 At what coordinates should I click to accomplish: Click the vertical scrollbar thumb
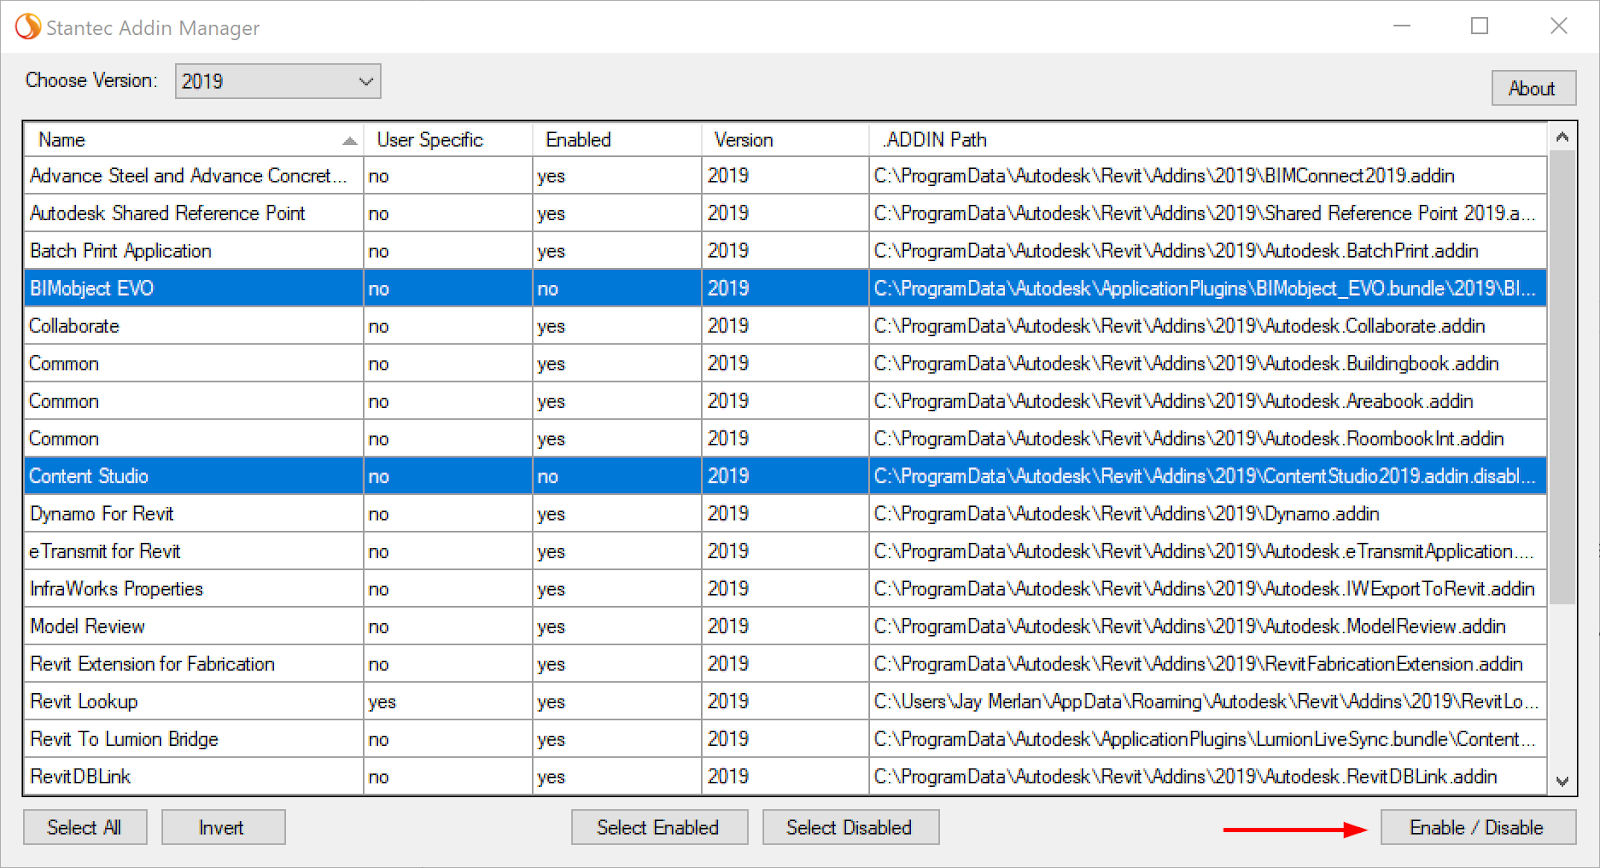[1562, 377]
